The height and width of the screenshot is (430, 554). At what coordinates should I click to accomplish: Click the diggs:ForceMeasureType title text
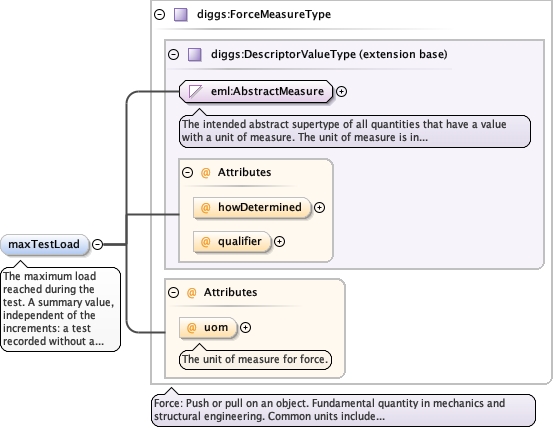click(264, 14)
